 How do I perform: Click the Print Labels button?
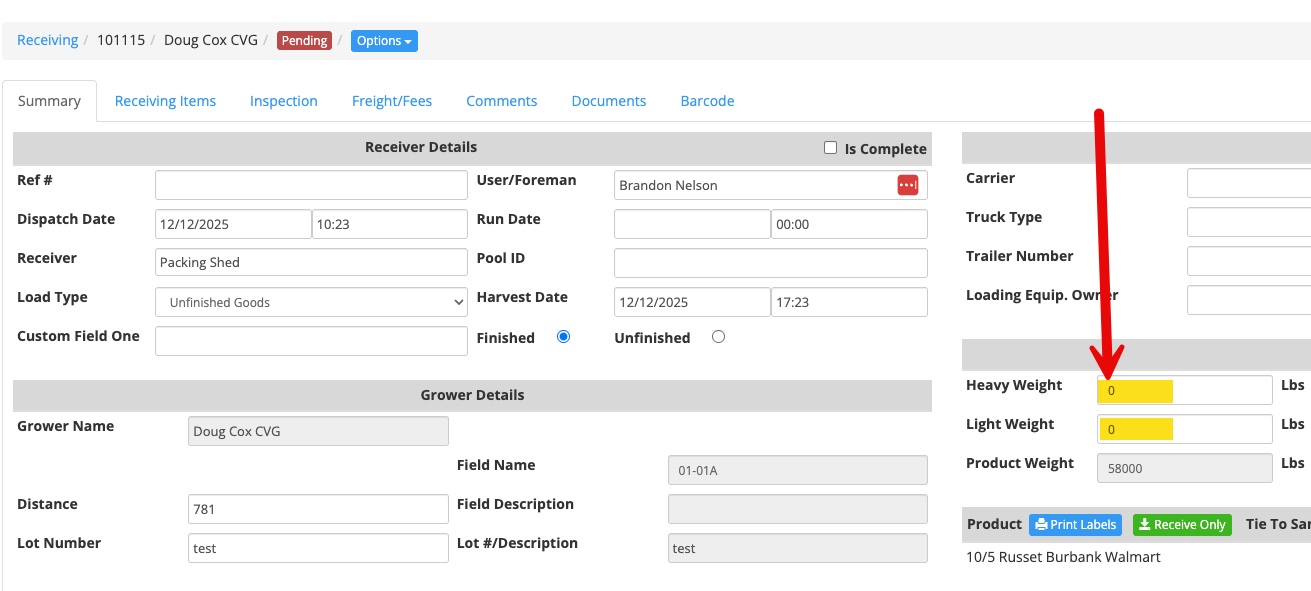click(x=1075, y=525)
